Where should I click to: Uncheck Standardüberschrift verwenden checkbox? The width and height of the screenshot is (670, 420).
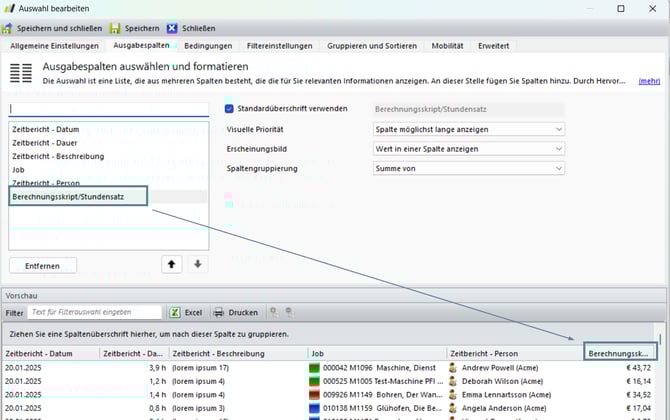click(229, 108)
